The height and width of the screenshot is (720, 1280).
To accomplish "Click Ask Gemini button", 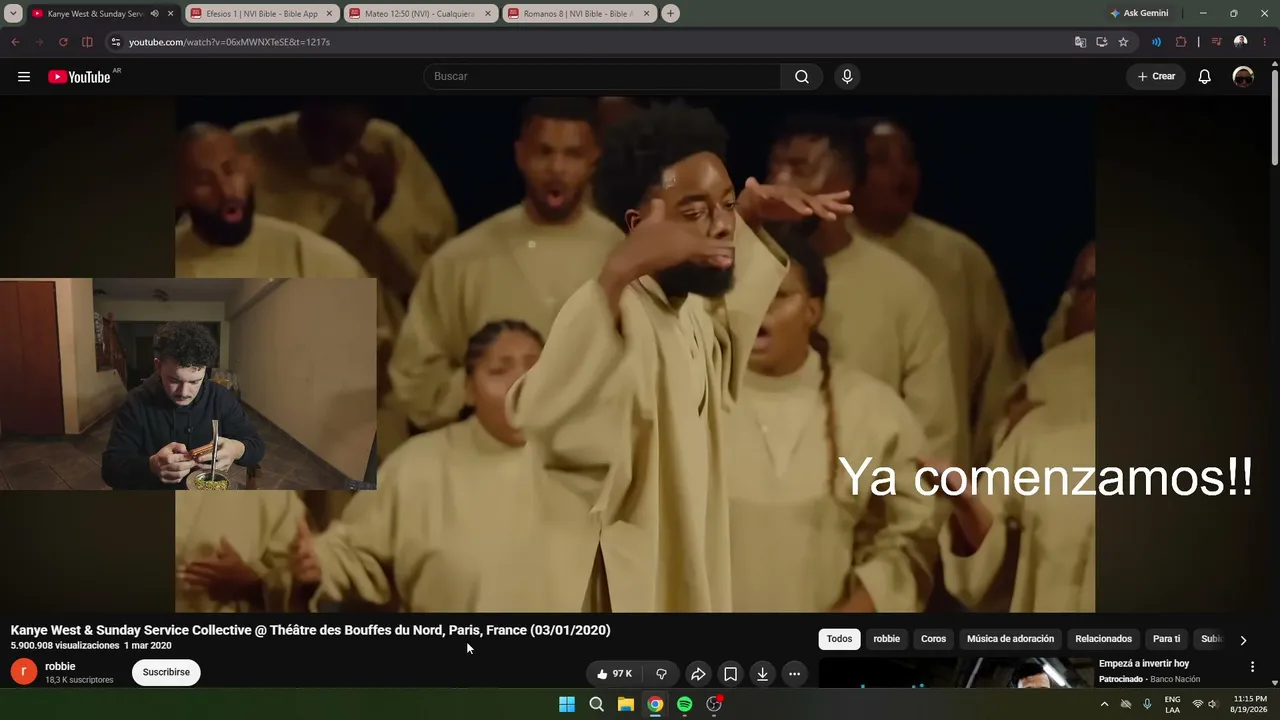I will click(x=1139, y=14).
